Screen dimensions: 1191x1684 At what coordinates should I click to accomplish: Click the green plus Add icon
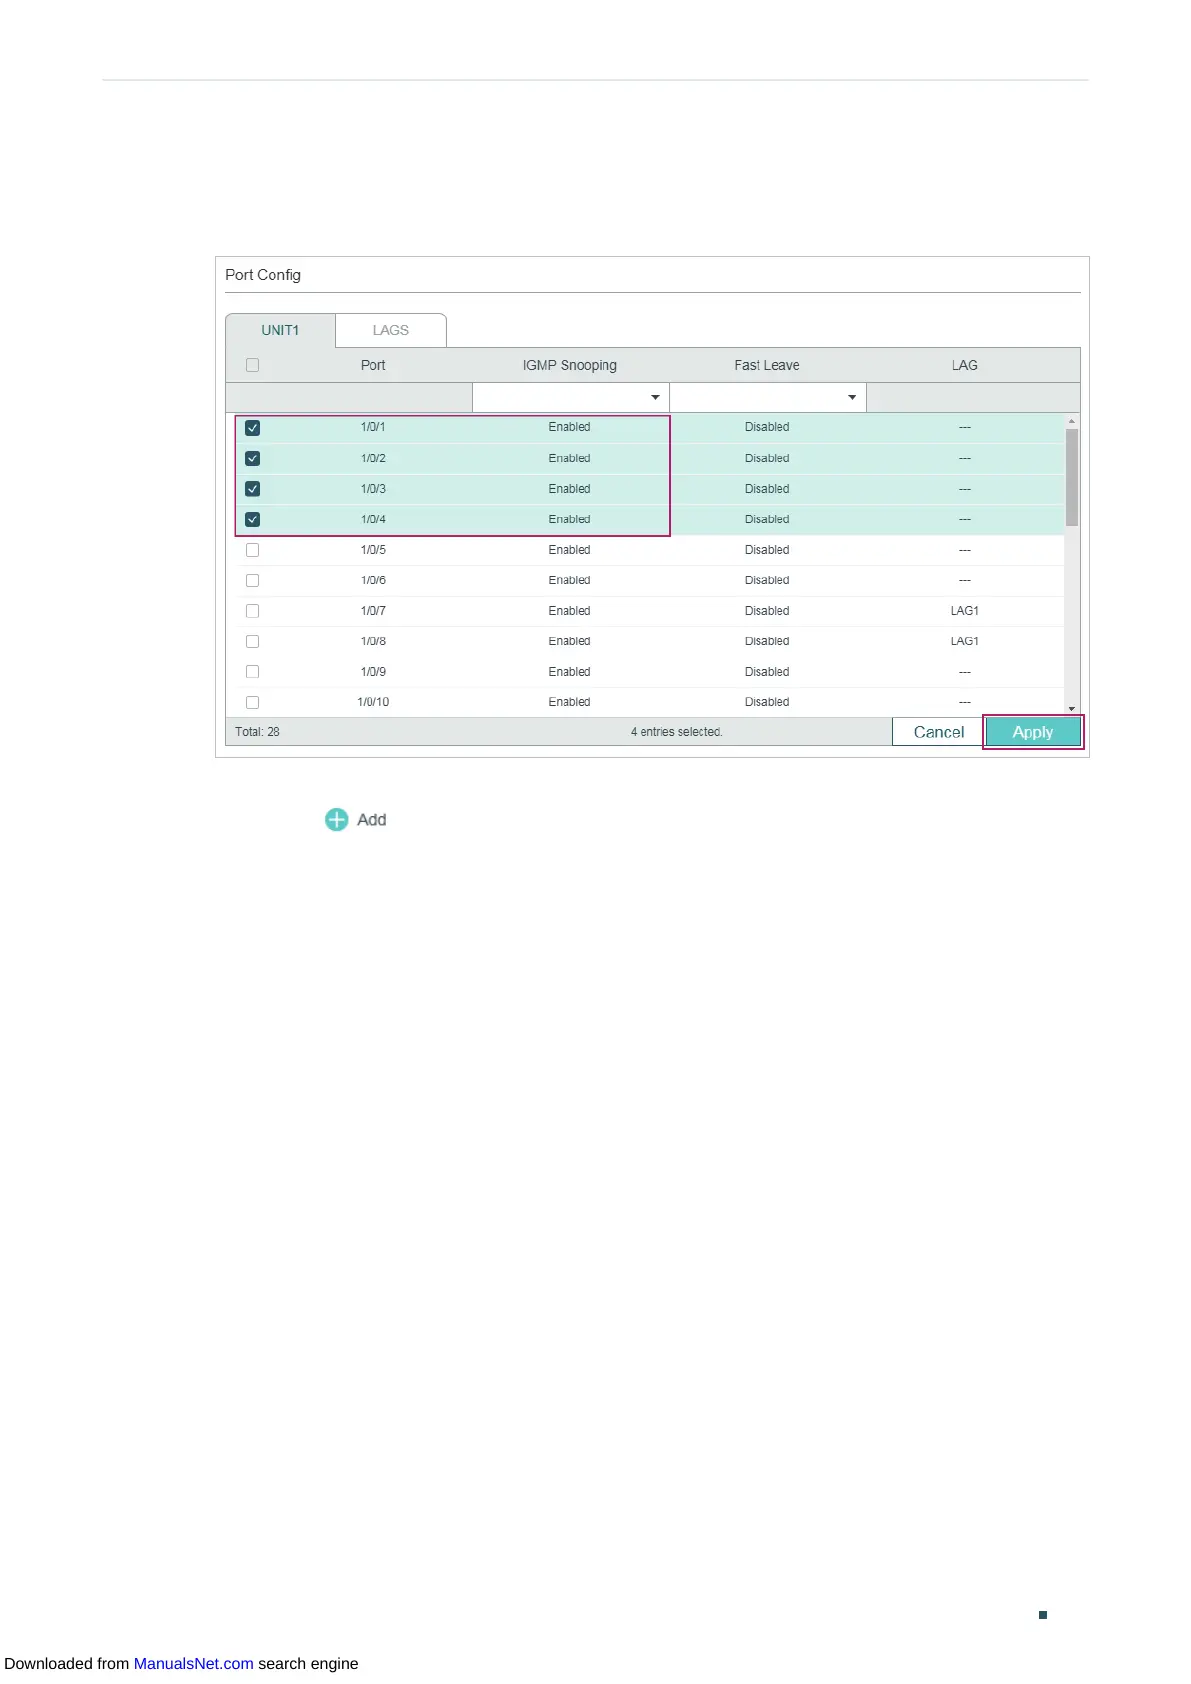pyautogui.click(x=337, y=820)
